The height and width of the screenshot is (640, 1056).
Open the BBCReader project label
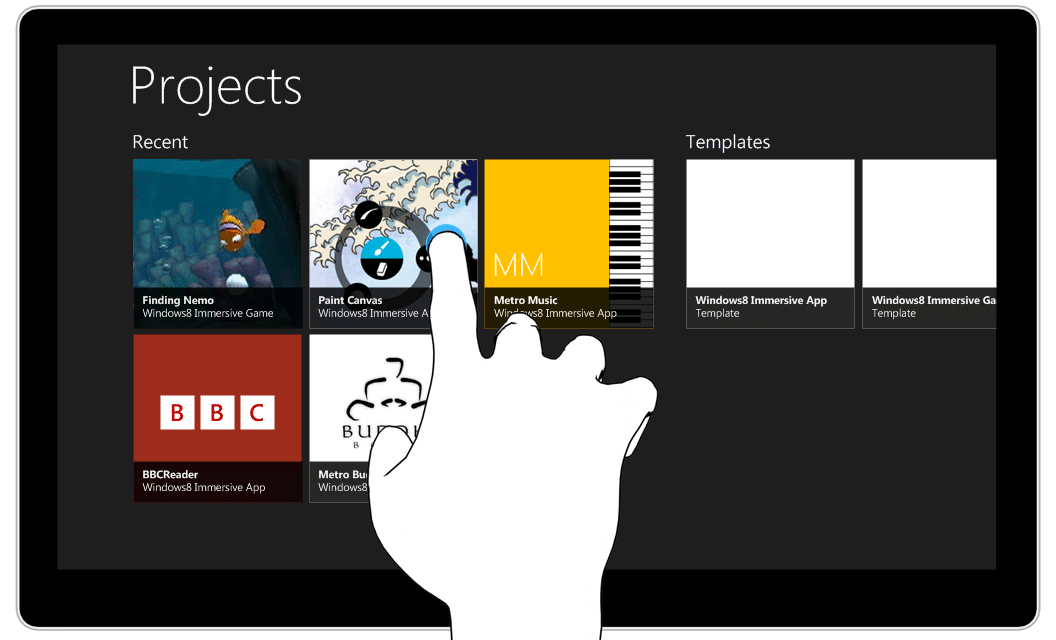click(170, 475)
